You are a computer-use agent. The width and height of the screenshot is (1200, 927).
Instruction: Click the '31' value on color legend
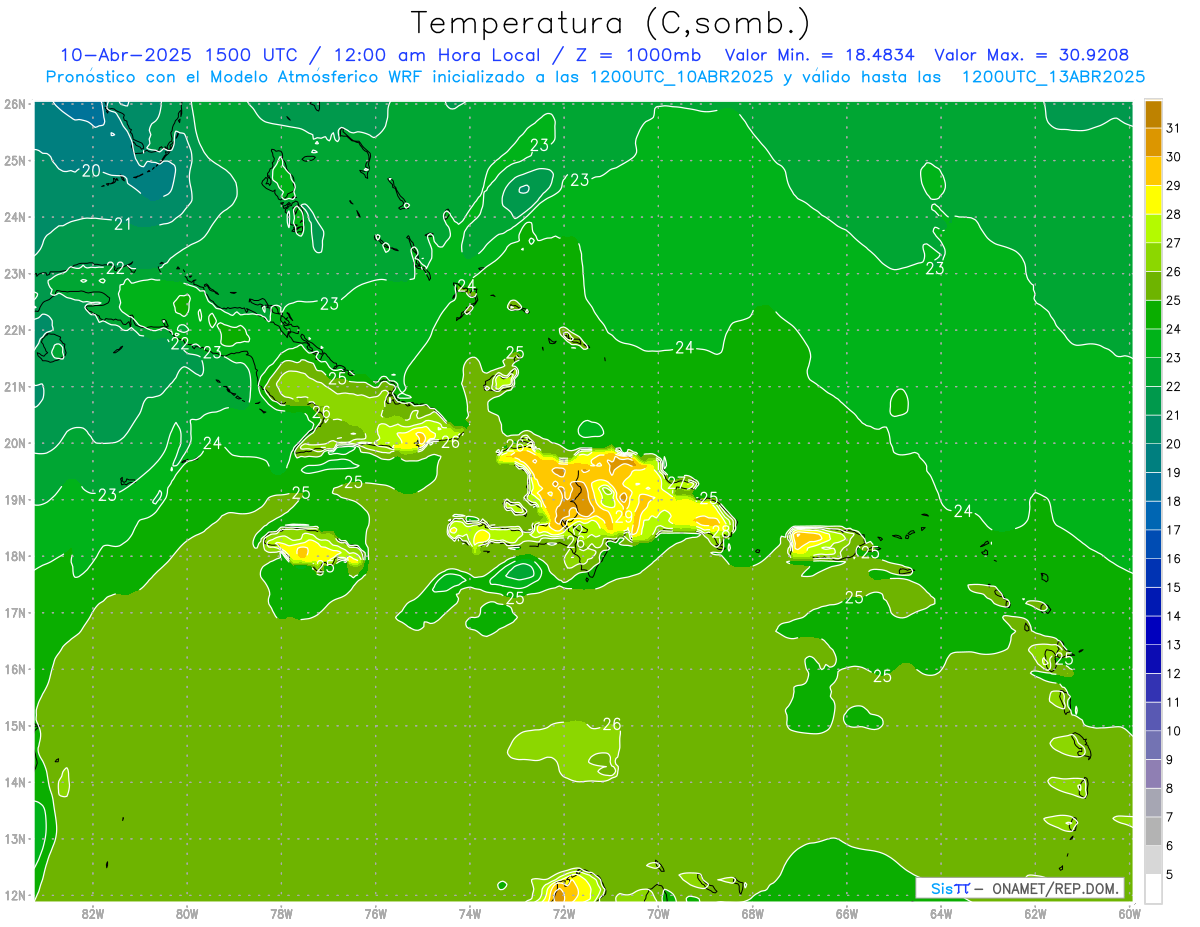pos(1174,127)
